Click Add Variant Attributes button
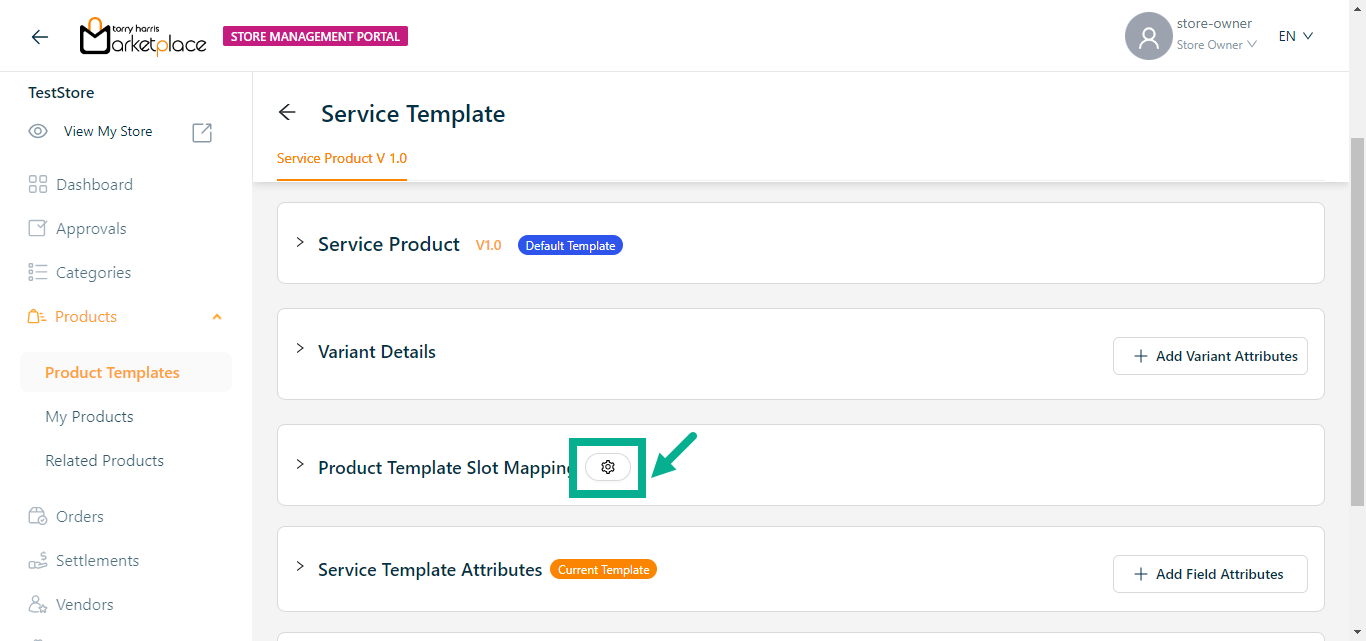Screen dimensions: 1366x641 (x=1210, y=356)
